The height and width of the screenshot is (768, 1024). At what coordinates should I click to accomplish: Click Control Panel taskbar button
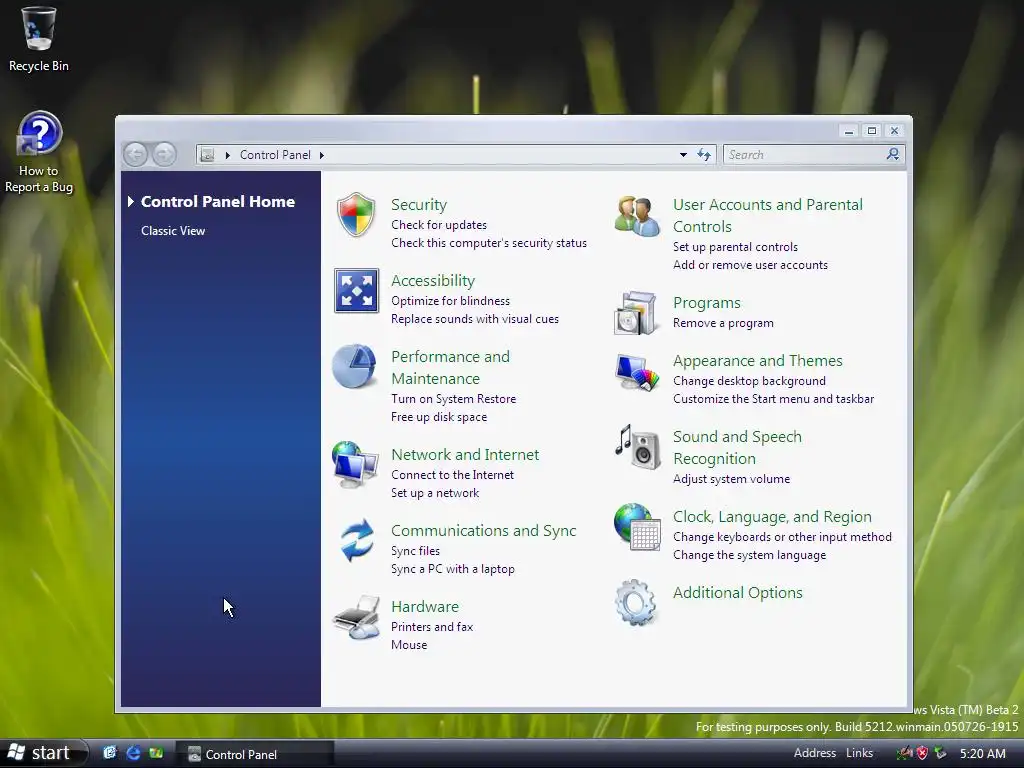255,754
